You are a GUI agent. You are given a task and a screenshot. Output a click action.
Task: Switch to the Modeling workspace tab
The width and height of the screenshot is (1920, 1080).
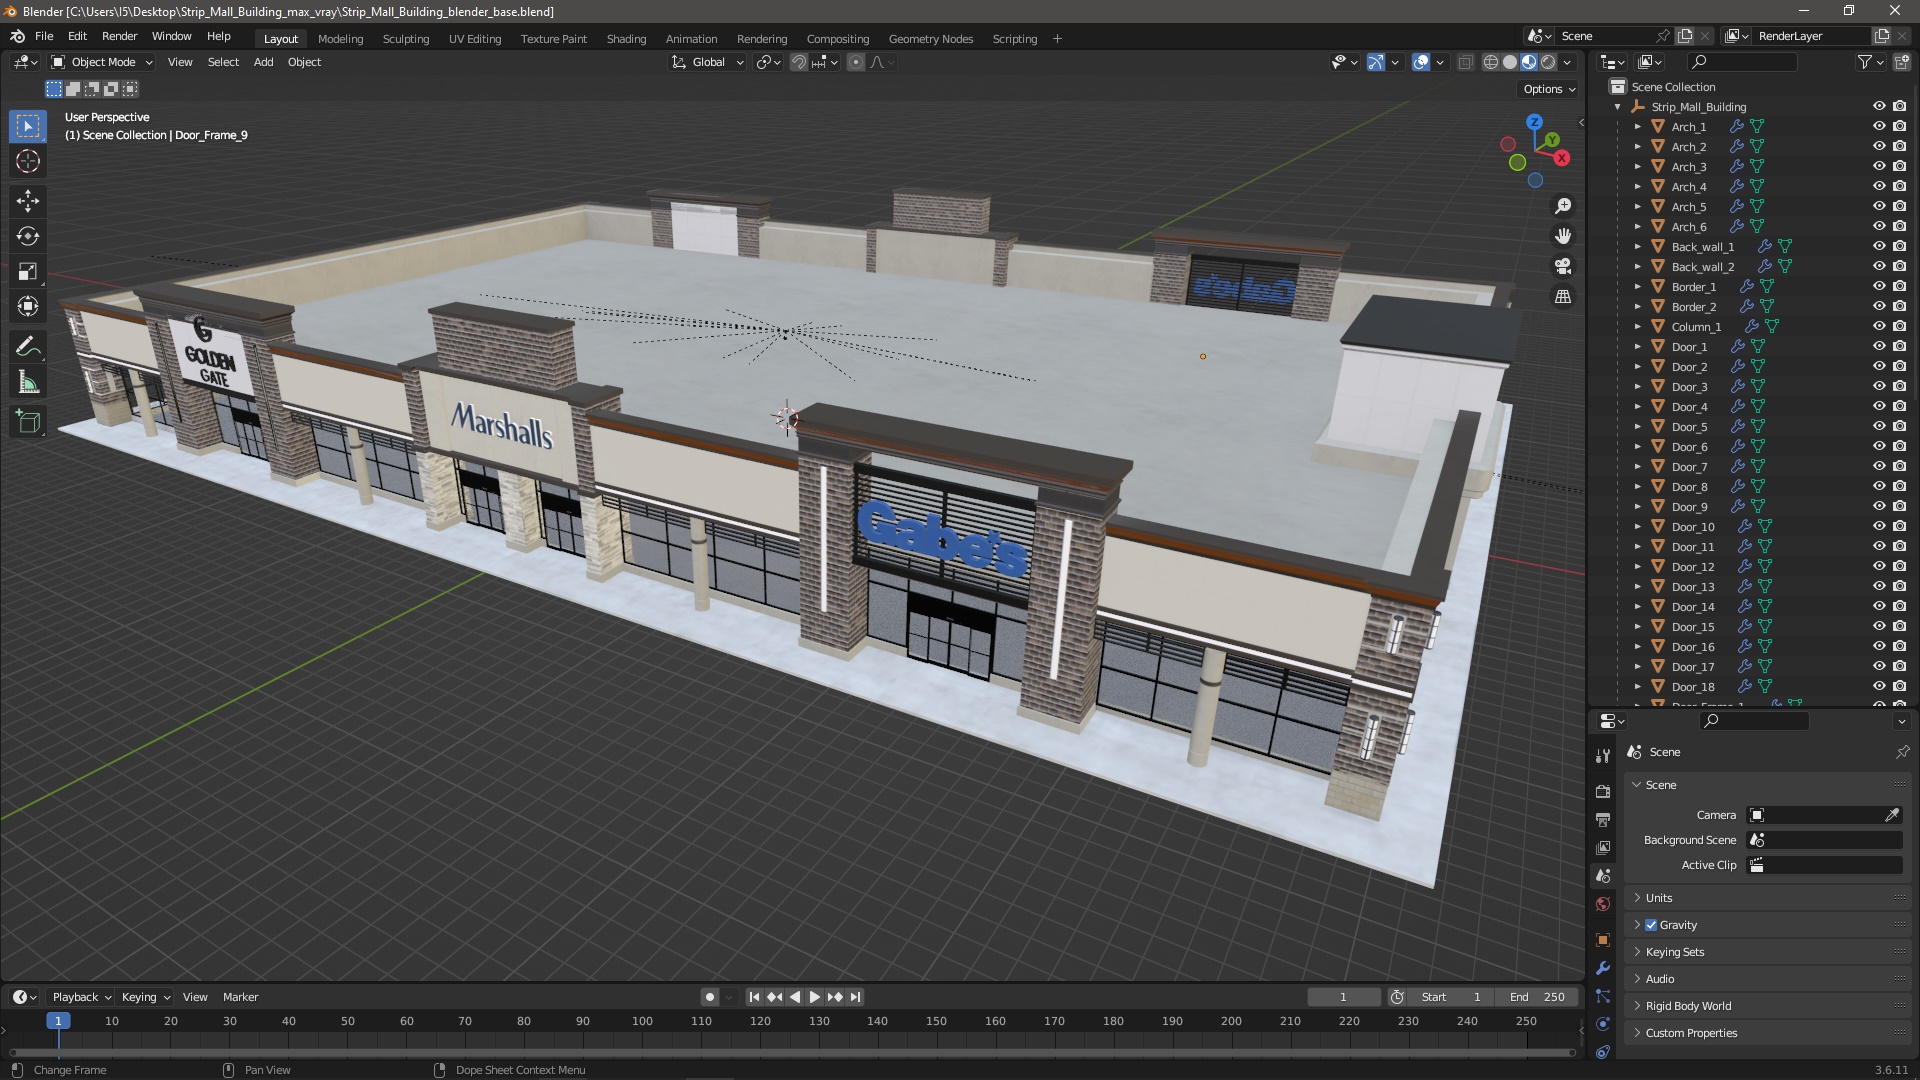(x=340, y=39)
